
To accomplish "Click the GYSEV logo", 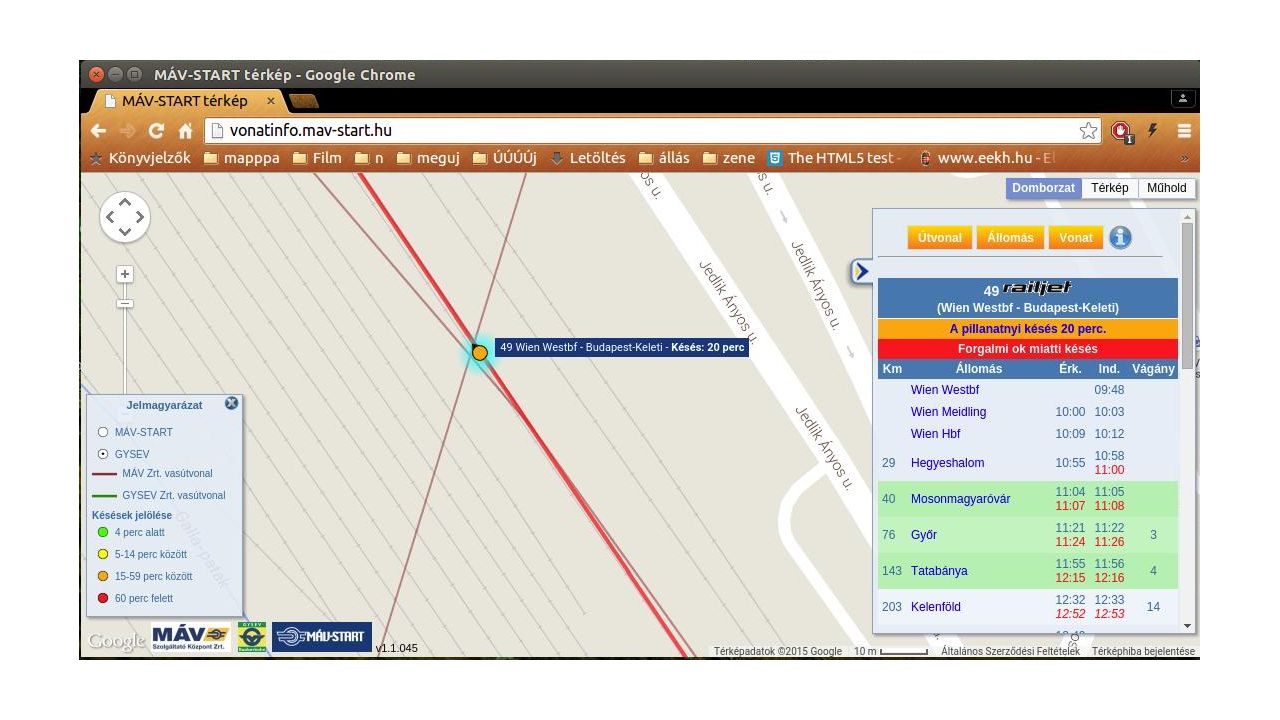I will [x=252, y=637].
